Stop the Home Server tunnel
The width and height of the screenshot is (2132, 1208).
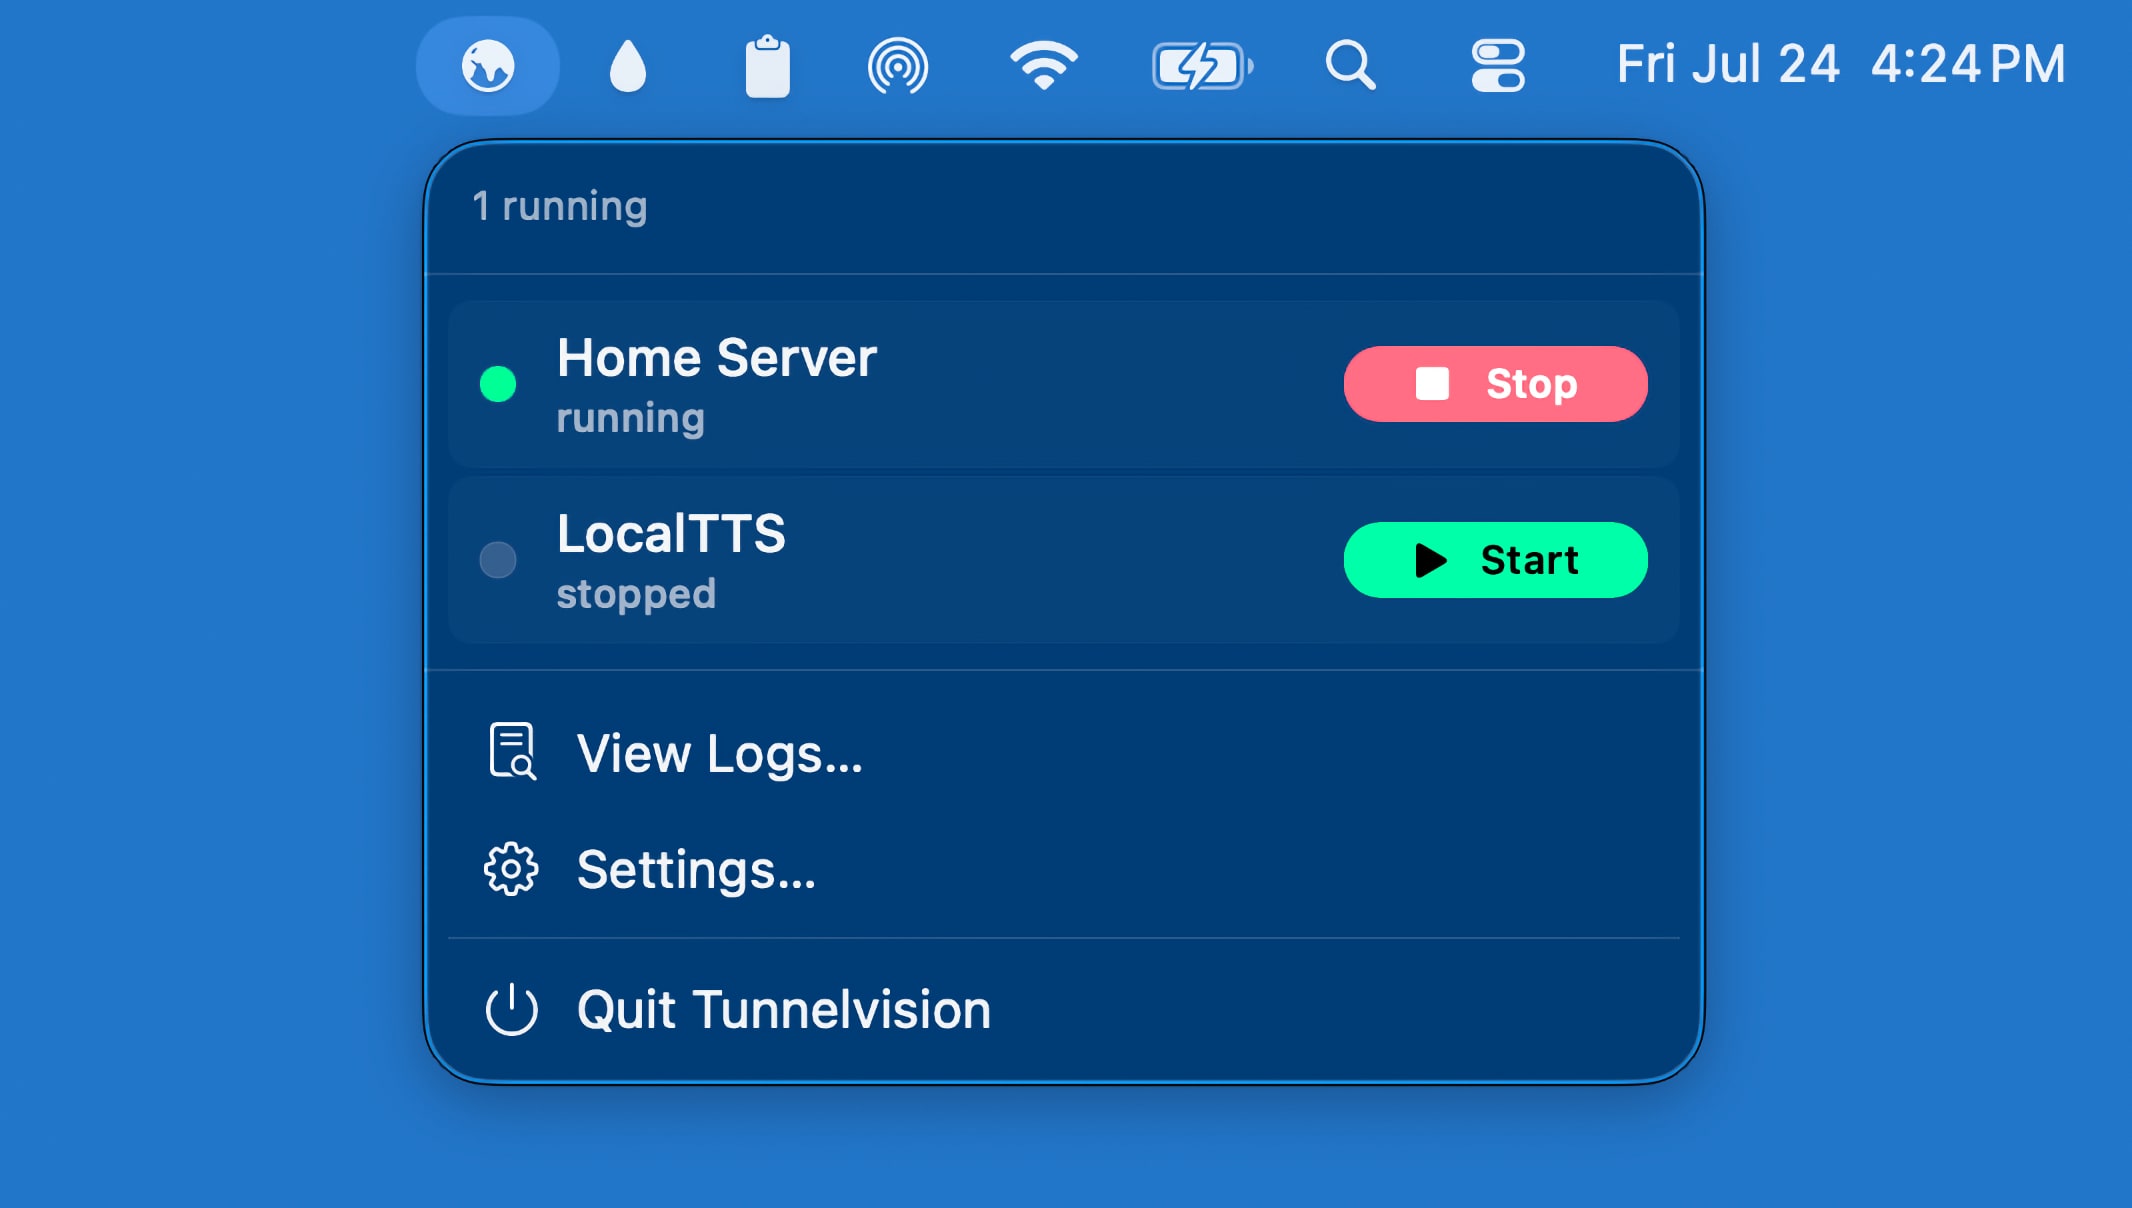click(1495, 384)
